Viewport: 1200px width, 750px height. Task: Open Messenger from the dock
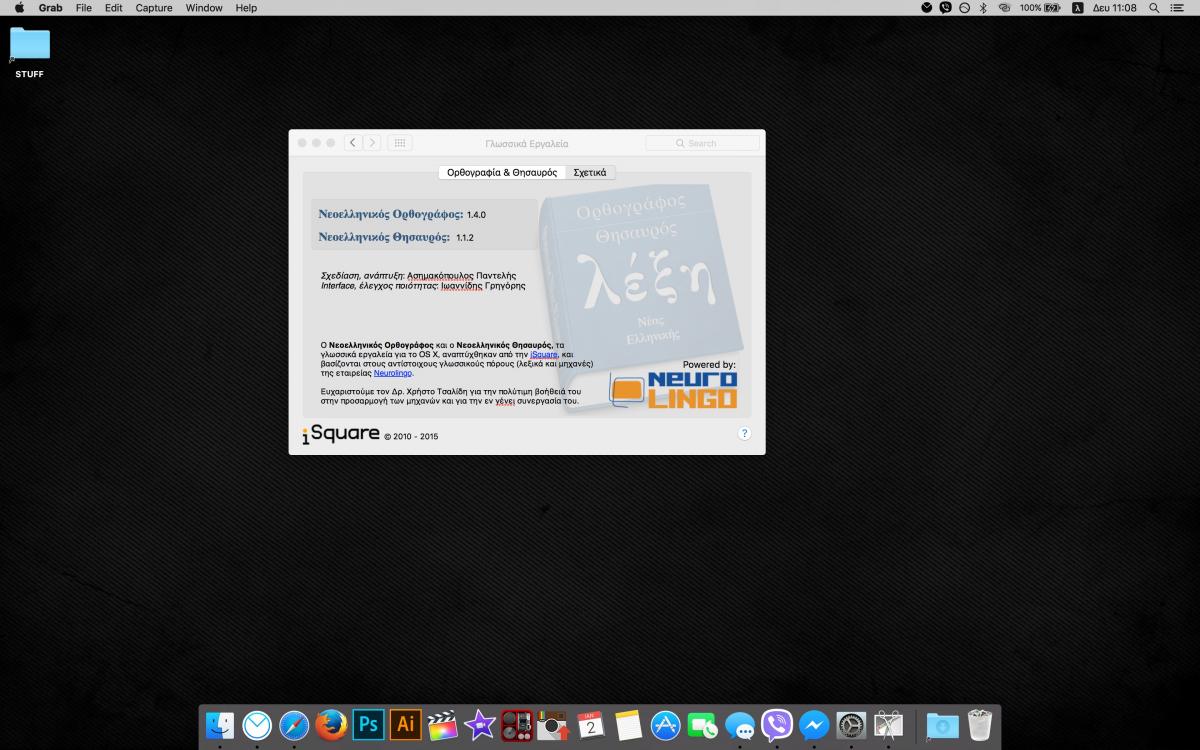pos(814,725)
